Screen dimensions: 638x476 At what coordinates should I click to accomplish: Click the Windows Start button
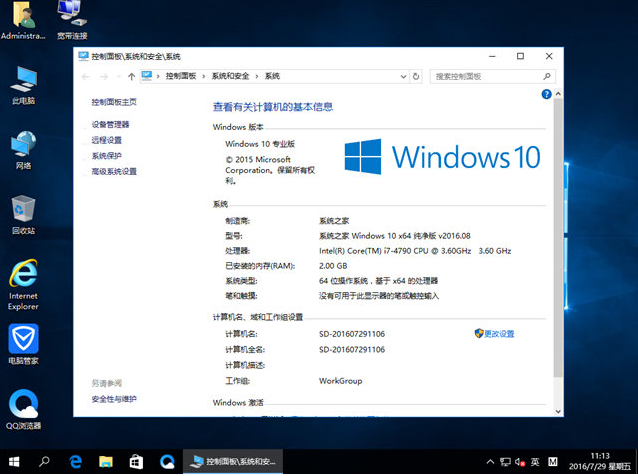pos(14,462)
